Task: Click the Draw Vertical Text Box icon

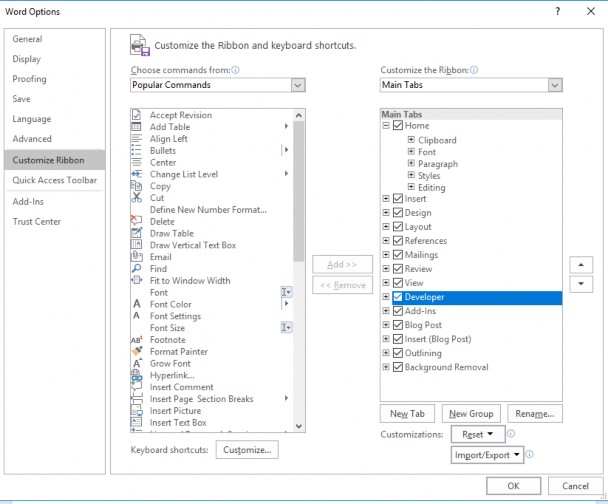Action: pyautogui.click(x=136, y=245)
